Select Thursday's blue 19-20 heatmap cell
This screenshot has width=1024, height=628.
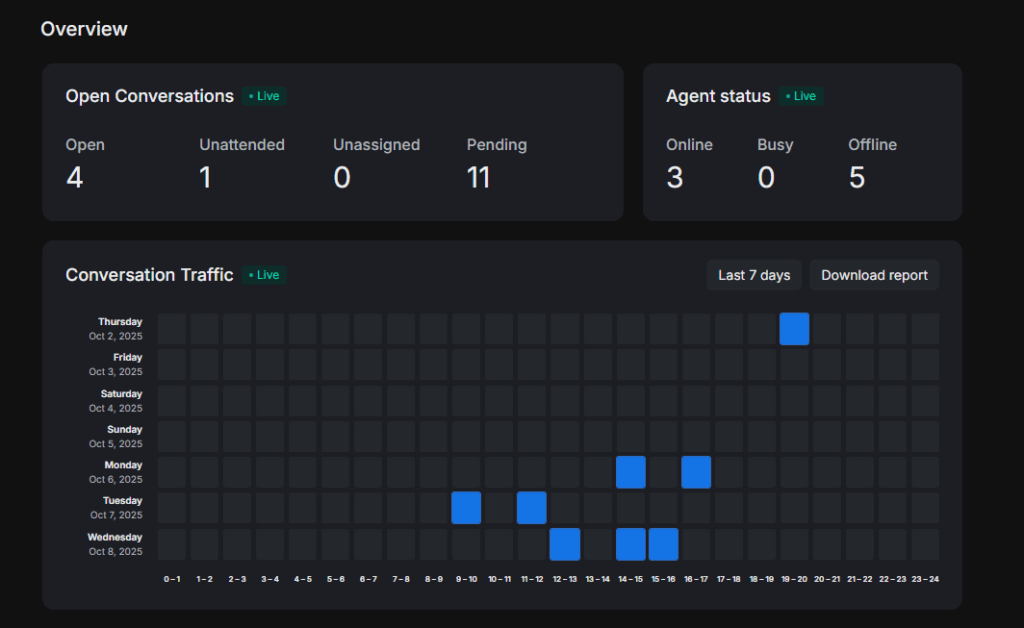pos(794,329)
